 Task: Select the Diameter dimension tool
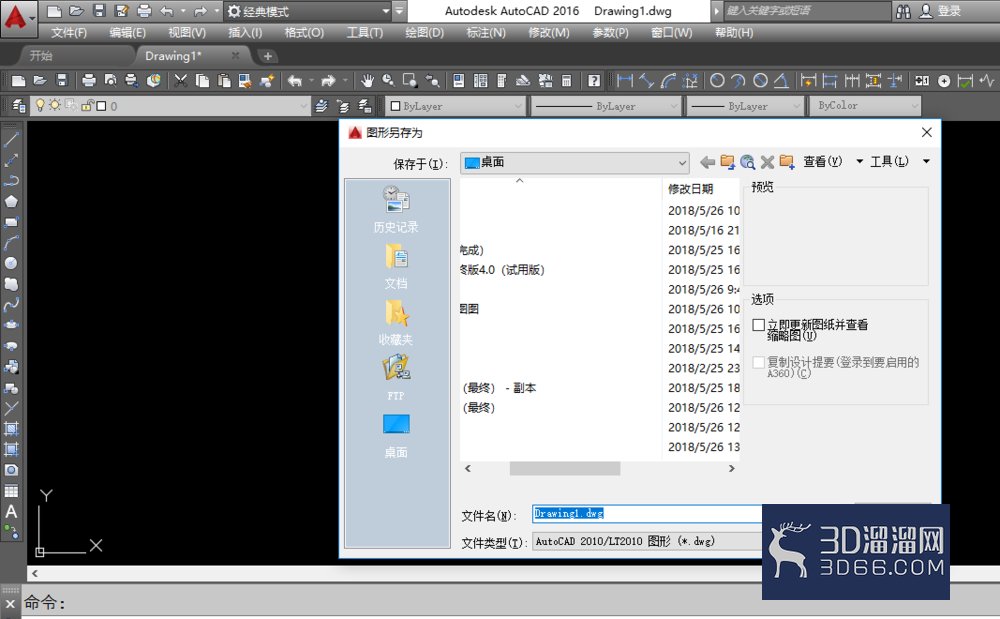point(760,81)
